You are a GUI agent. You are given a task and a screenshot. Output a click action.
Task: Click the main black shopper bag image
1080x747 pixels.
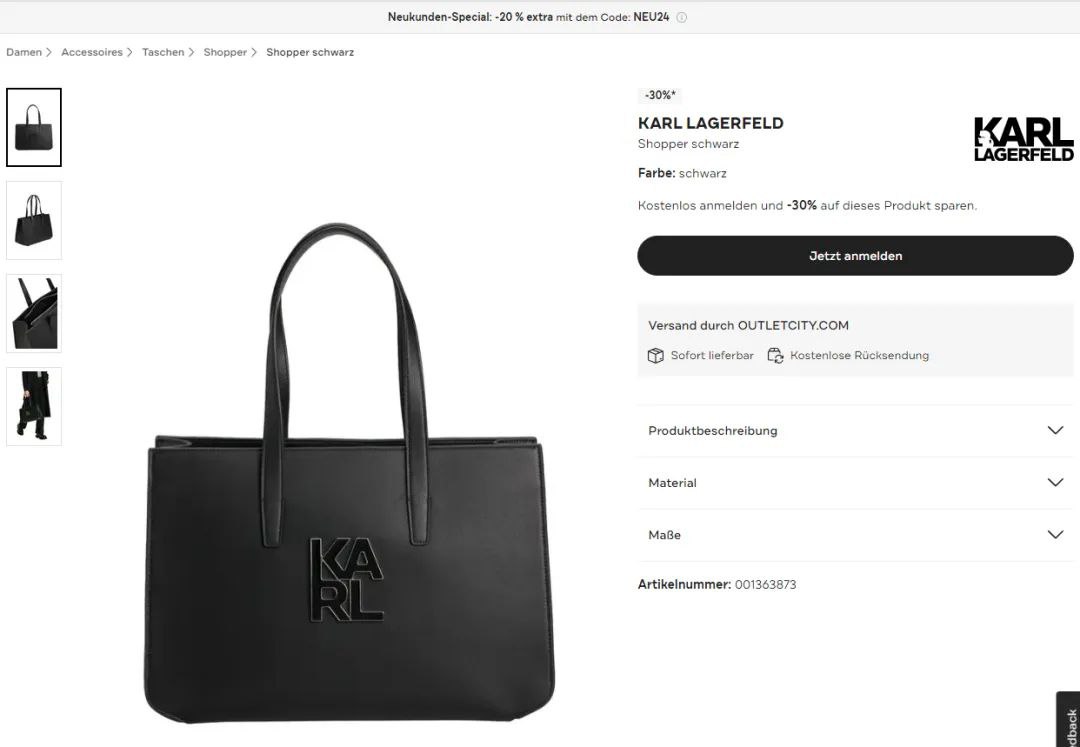pos(349,474)
